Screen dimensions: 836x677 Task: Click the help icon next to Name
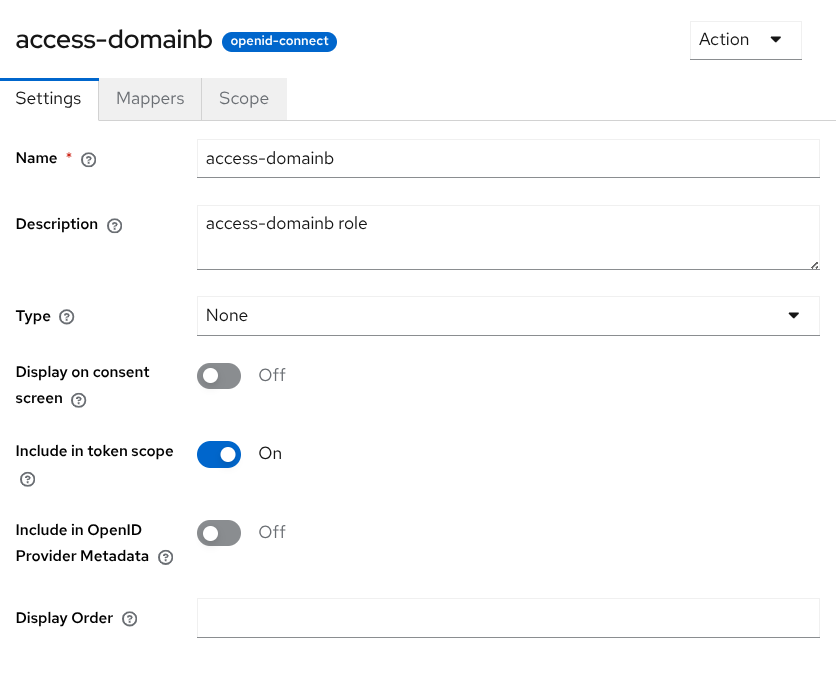tap(88, 159)
